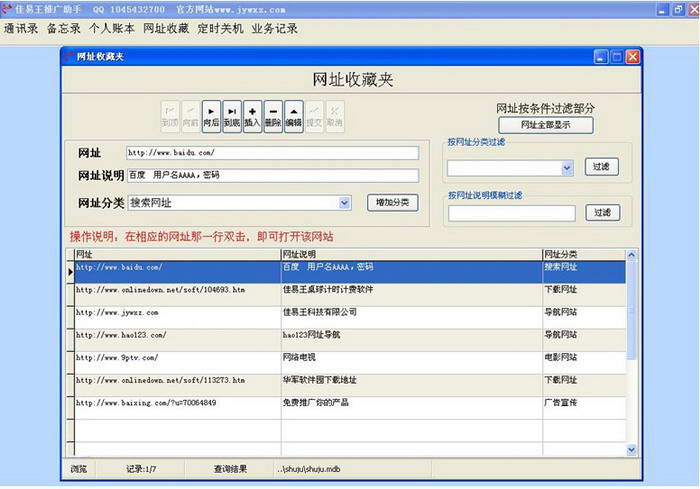Close the 网址收藏夹 child window
This screenshot has width=700, height=489.
pos(633,57)
